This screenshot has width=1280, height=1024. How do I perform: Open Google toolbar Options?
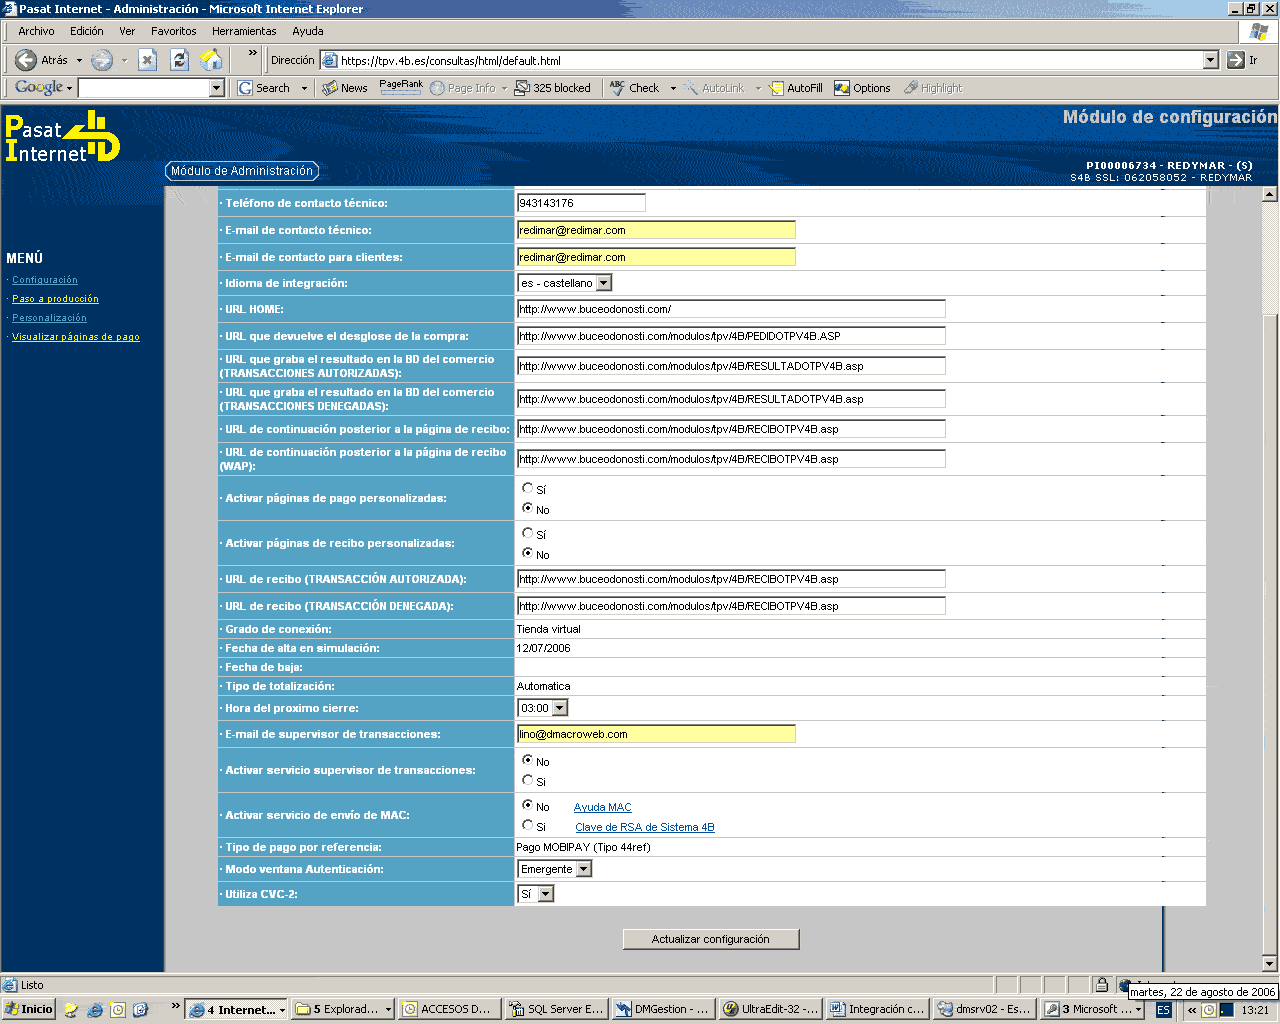842,88
